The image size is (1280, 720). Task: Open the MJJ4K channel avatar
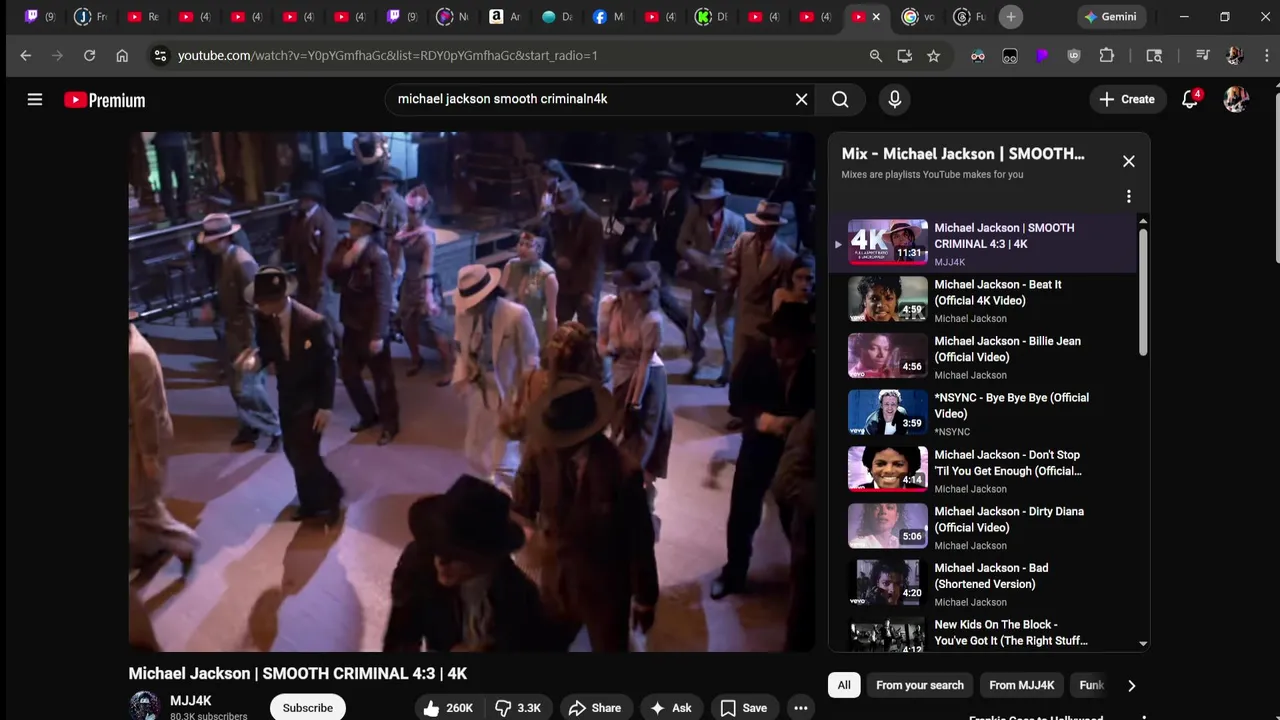(144, 706)
